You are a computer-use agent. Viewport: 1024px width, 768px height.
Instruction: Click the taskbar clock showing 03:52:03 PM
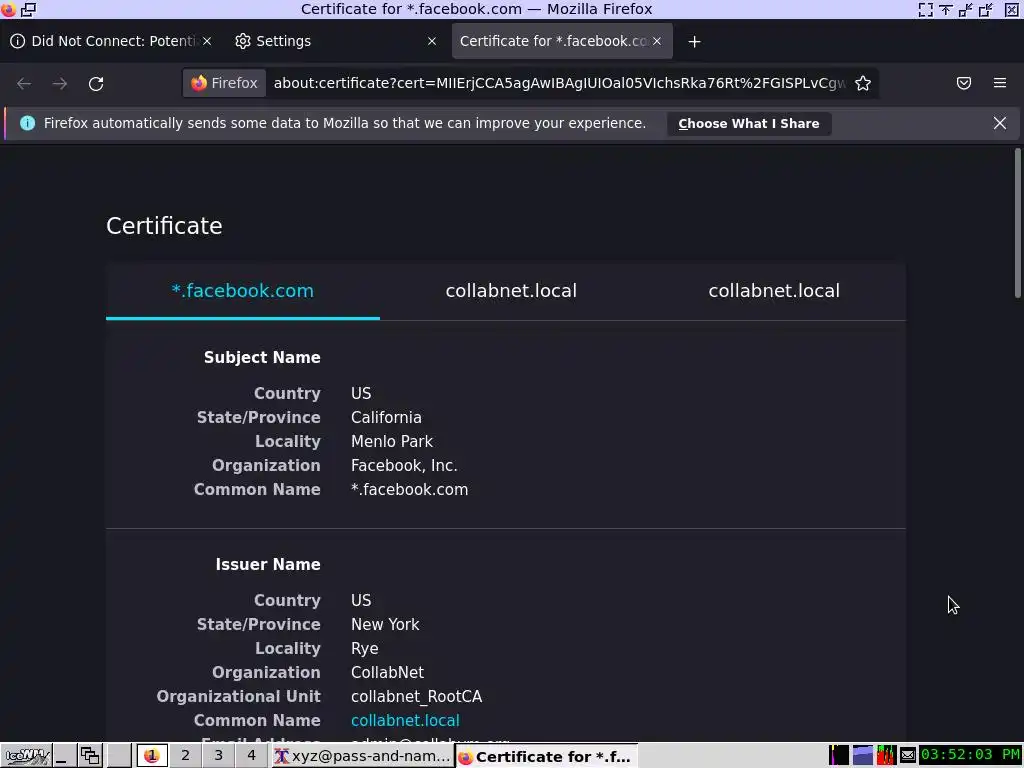tap(970, 755)
